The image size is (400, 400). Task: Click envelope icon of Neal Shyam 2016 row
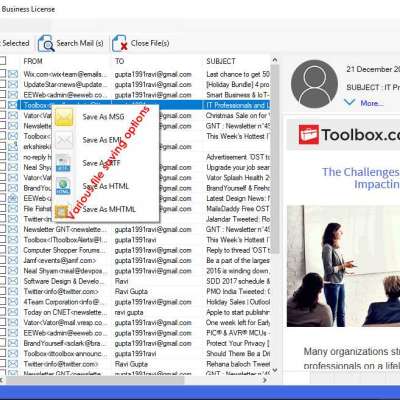click(13, 271)
